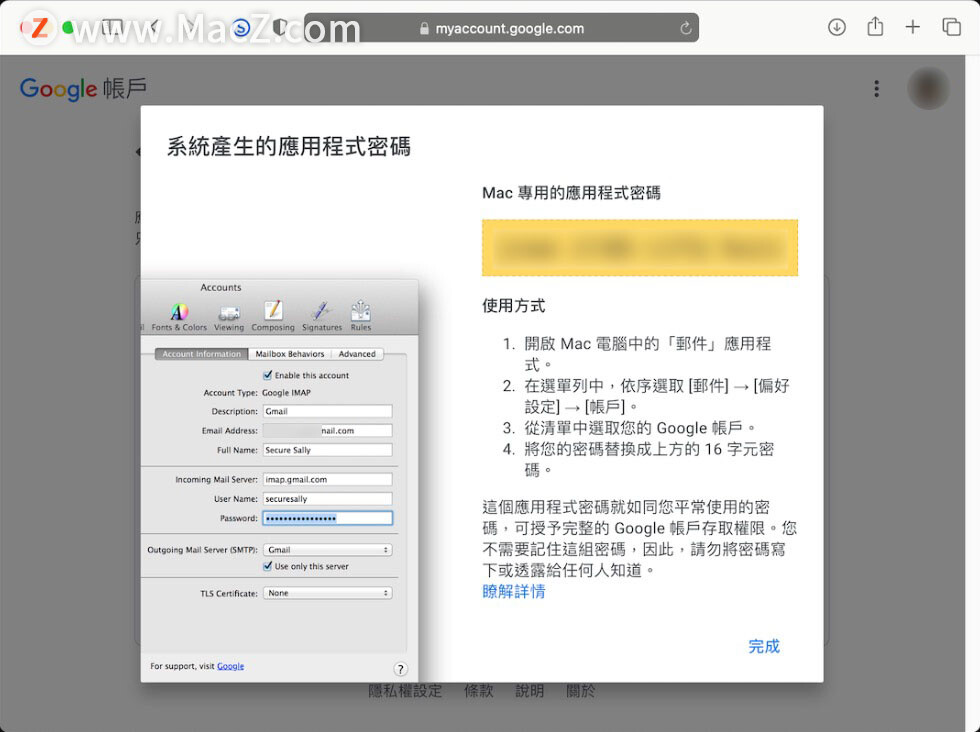Open the TLS Certificate dropdown
The height and width of the screenshot is (732, 980).
(328, 593)
